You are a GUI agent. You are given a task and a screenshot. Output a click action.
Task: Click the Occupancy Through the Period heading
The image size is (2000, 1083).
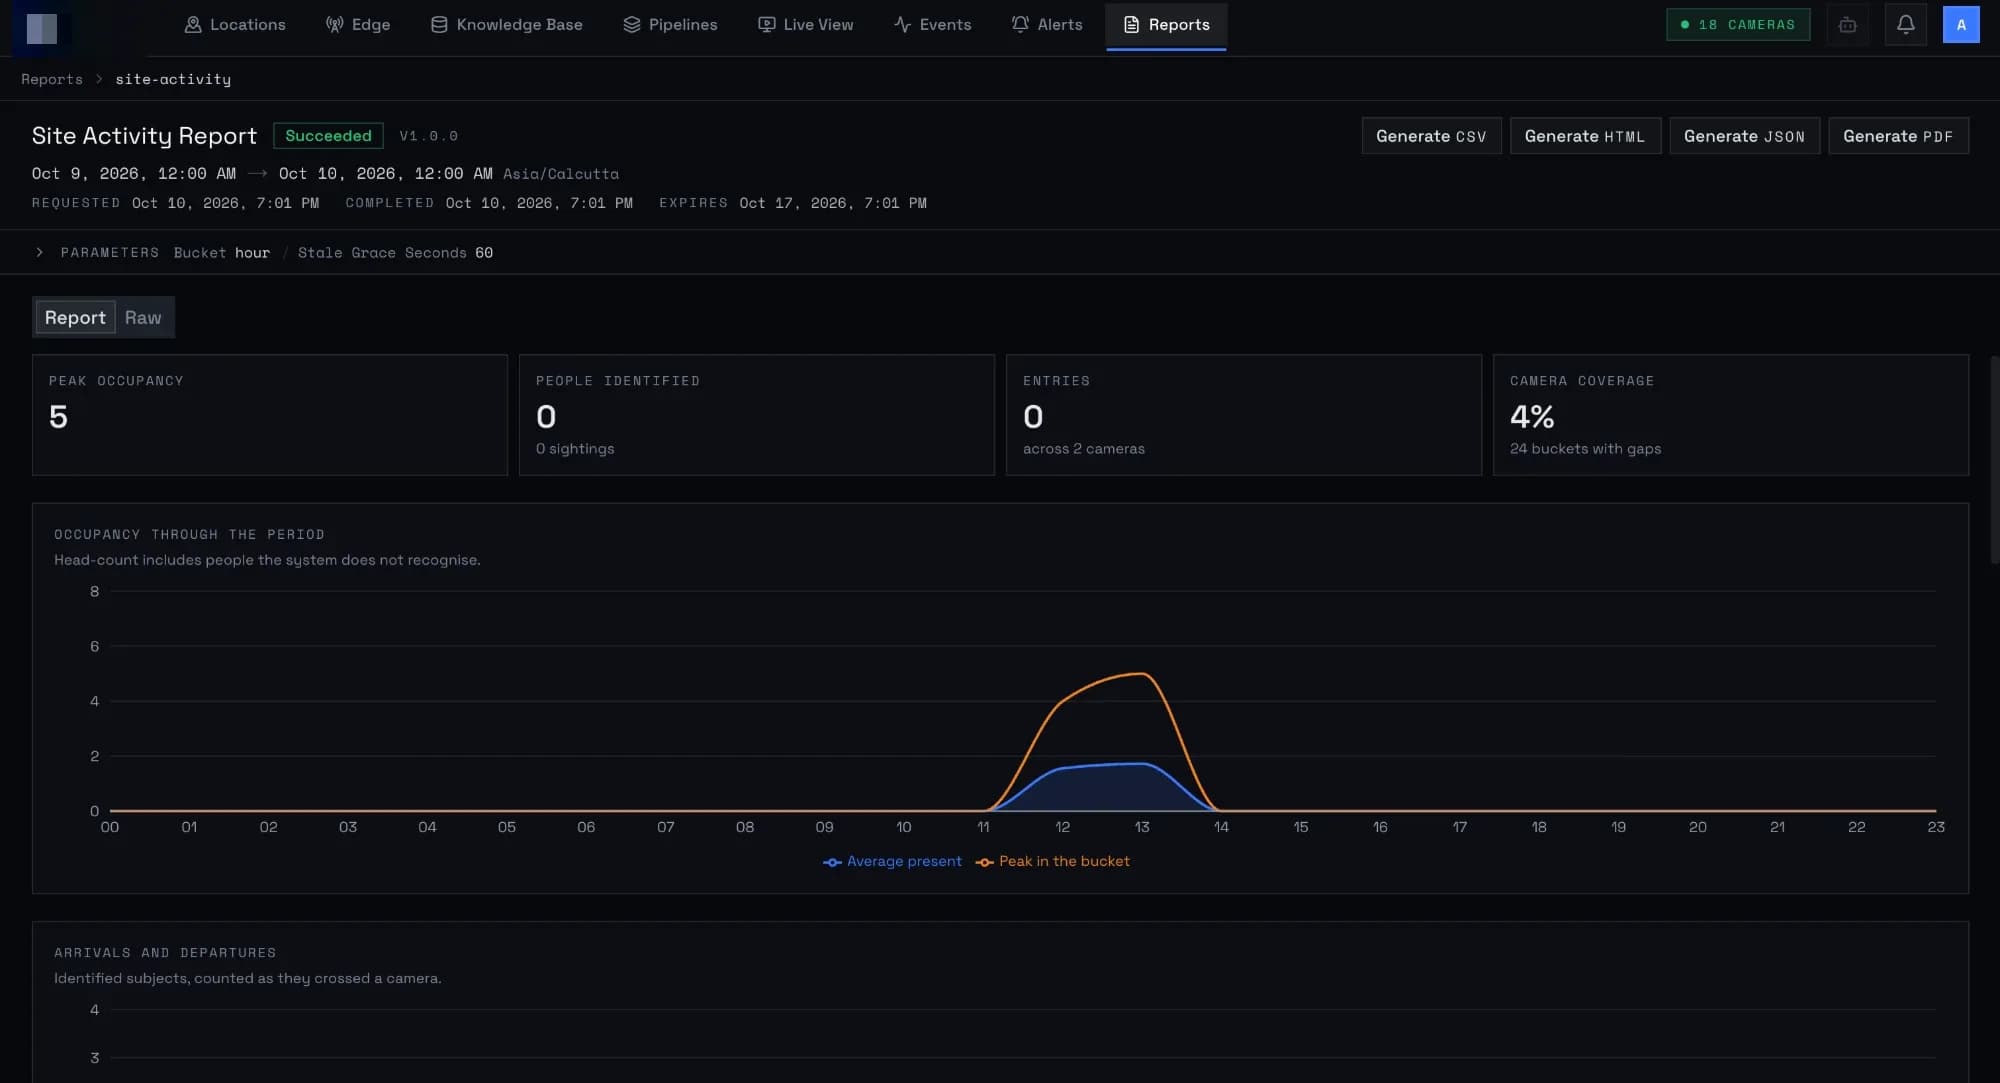pyautogui.click(x=189, y=535)
